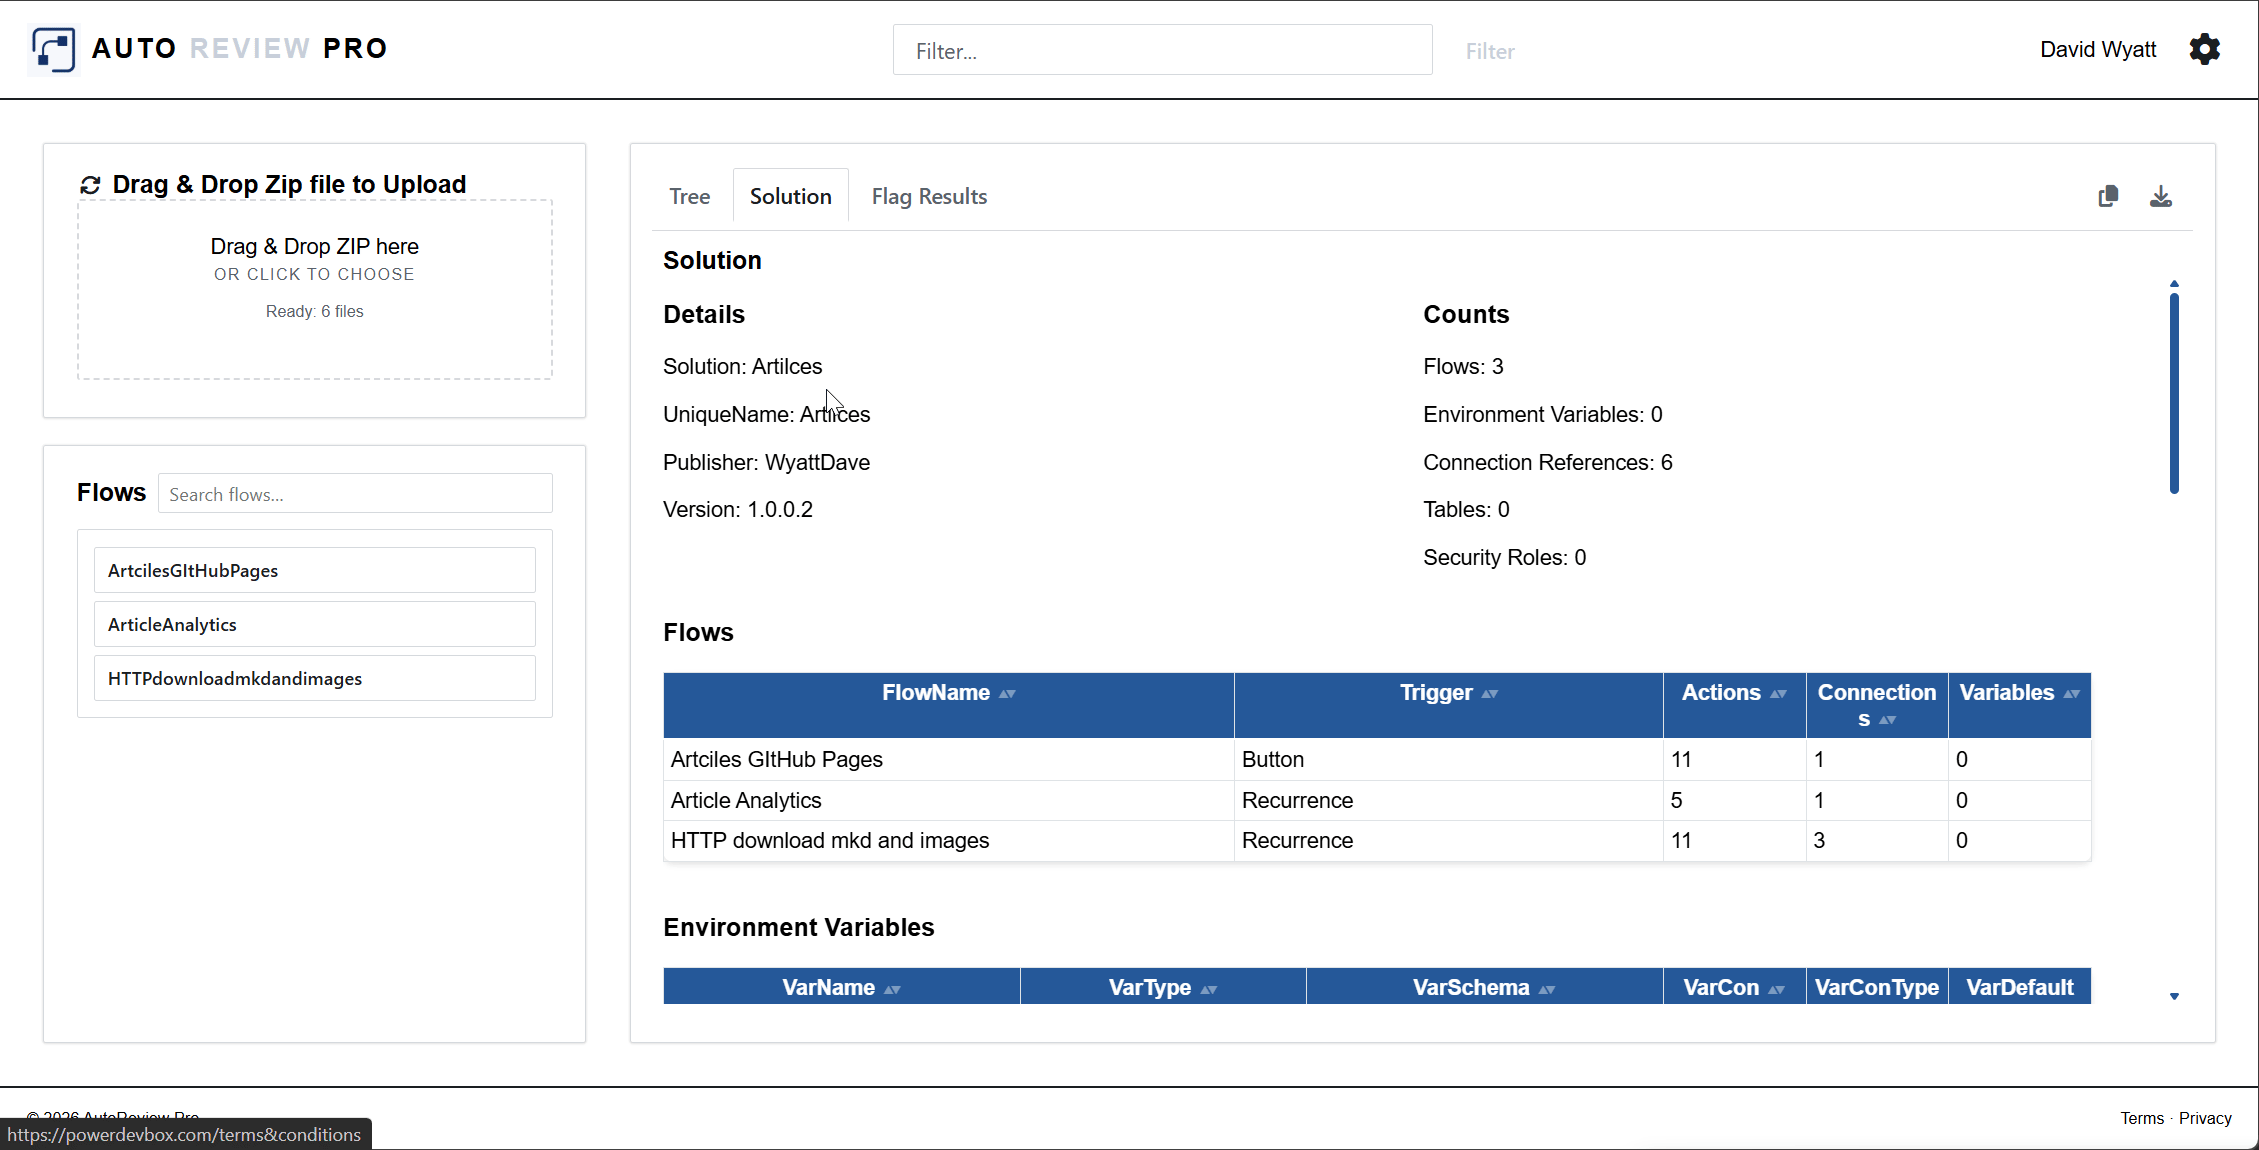Switch to the Tree tab

pyautogui.click(x=689, y=196)
